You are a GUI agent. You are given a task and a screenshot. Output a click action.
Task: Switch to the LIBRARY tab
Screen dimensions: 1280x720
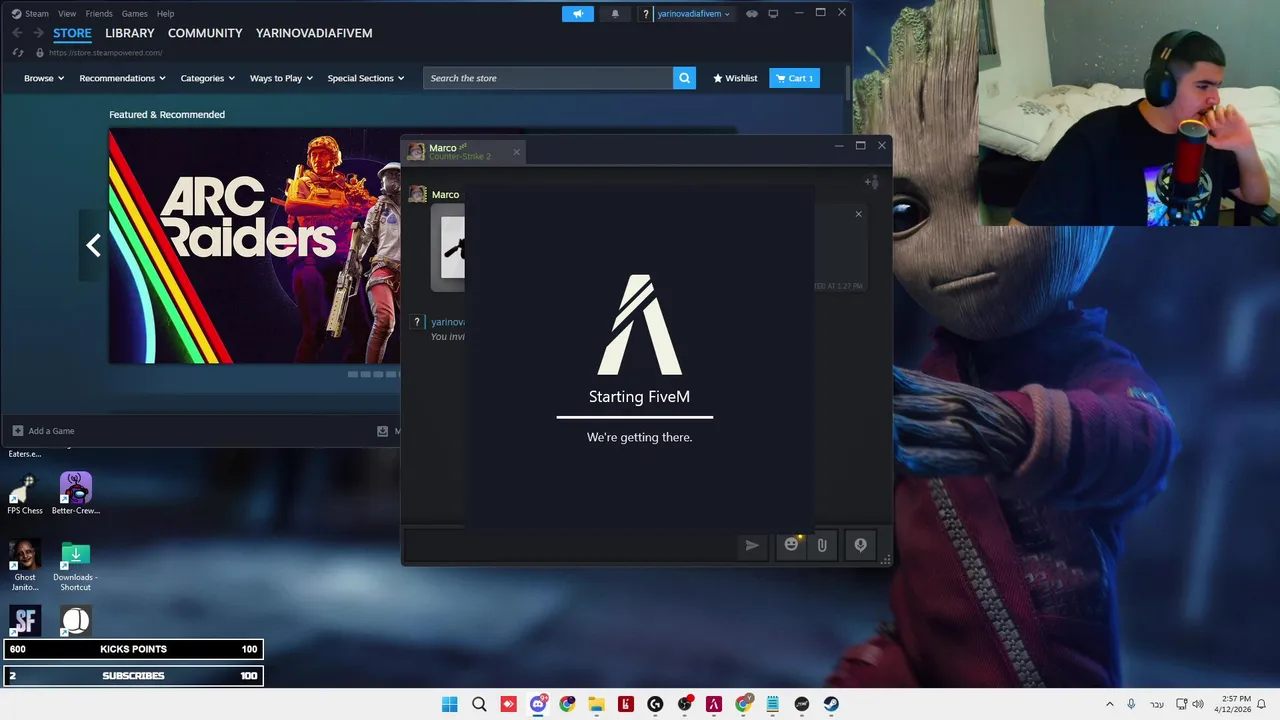click(130, 33)
